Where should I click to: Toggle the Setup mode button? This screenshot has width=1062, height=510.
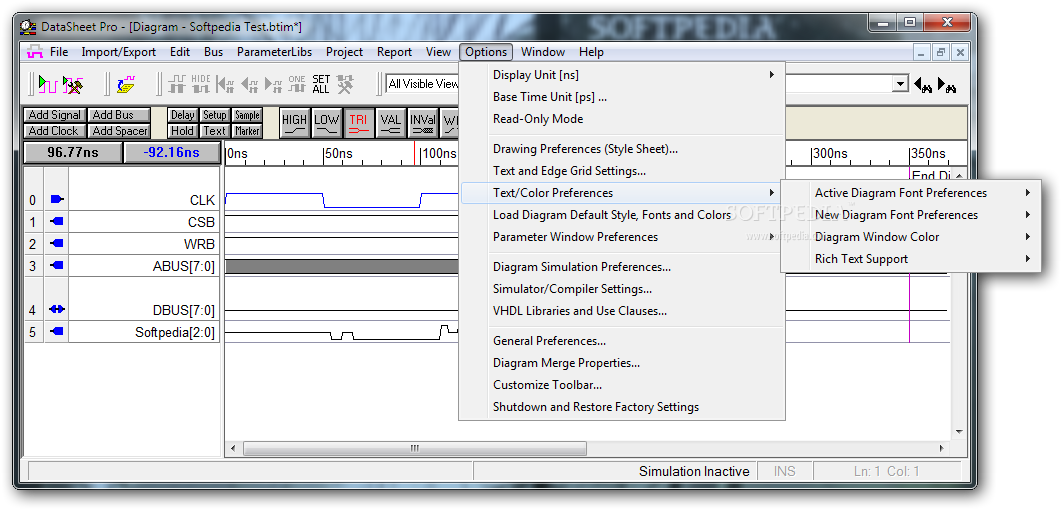click(215, 115)
